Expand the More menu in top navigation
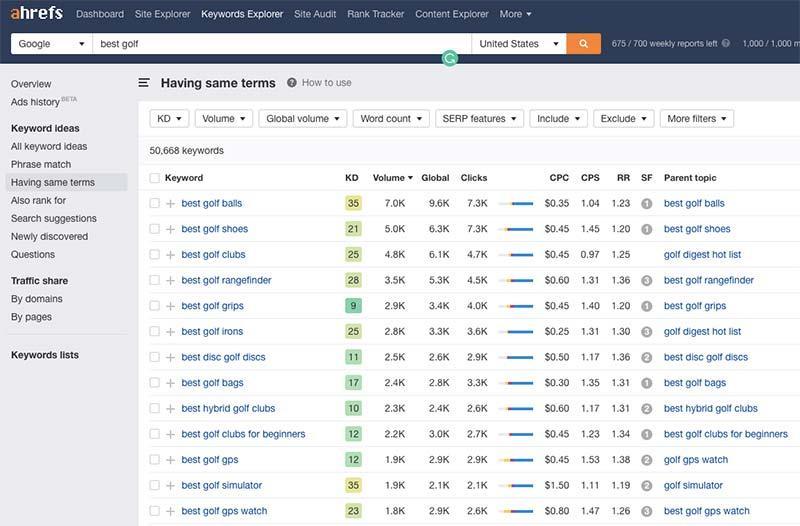 515,14
